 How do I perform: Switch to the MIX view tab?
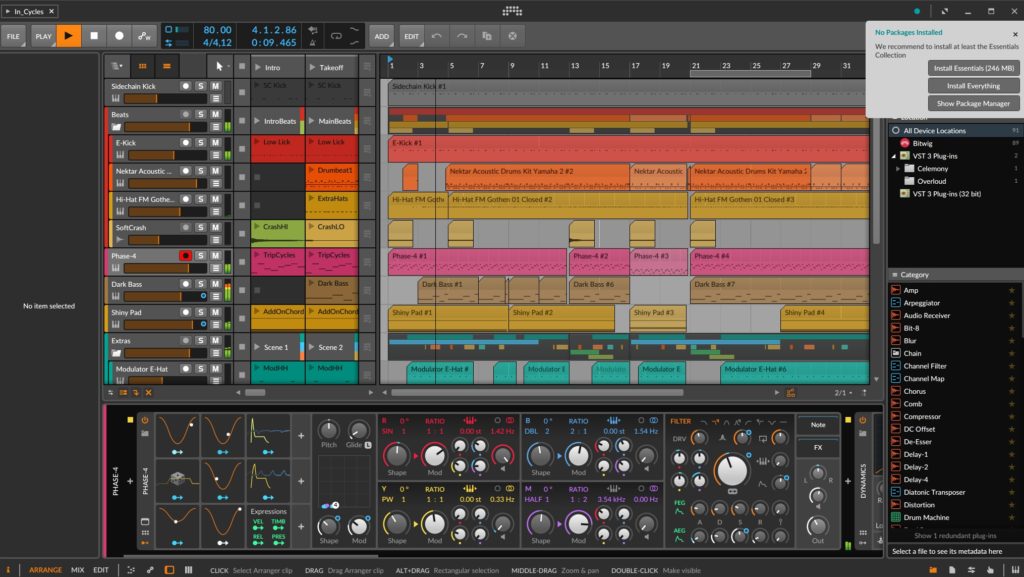77,569
